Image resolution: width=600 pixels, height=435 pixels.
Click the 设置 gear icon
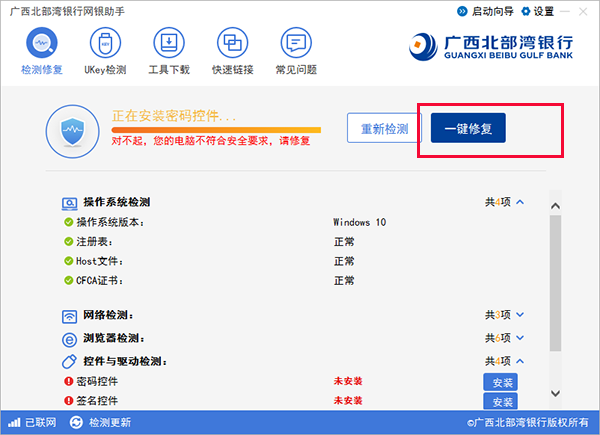tap(526, 11)
